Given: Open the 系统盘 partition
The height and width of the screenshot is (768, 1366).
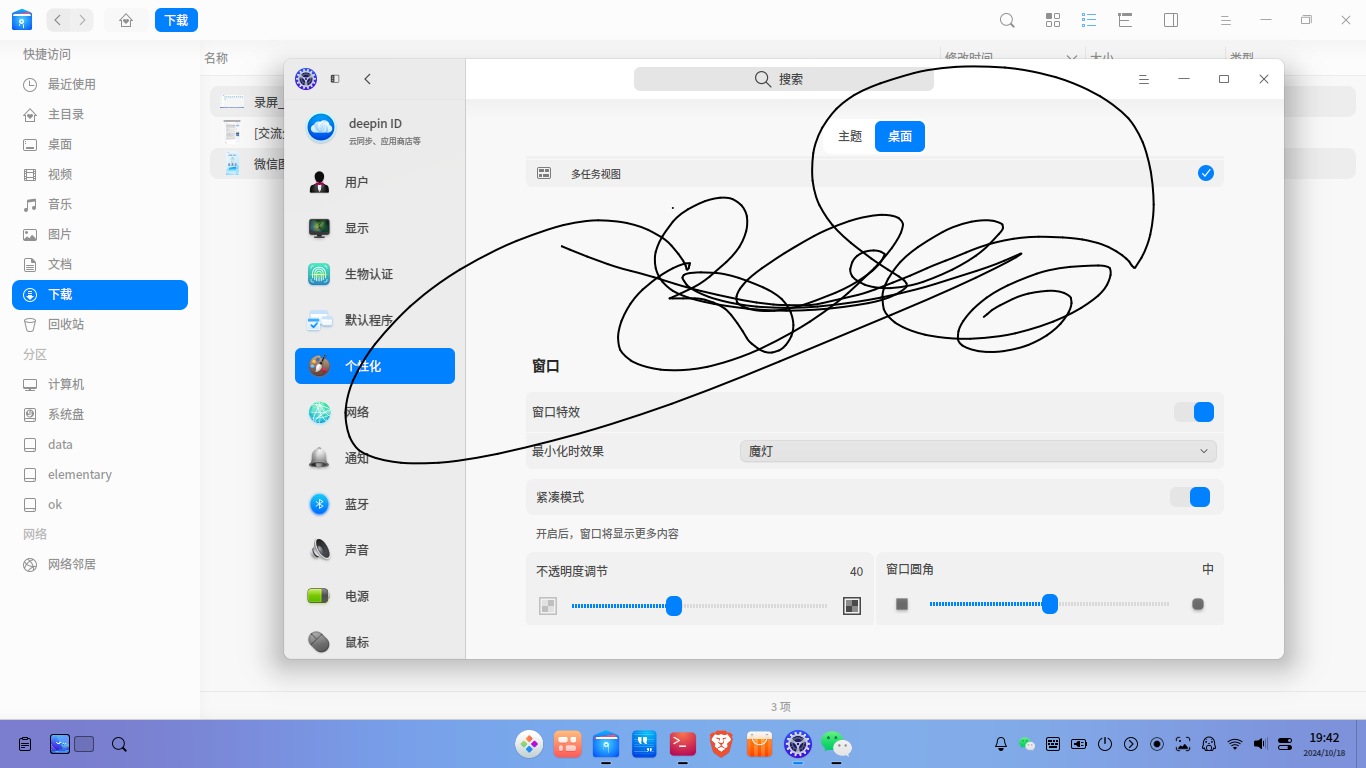Looking at the screenshot, I should [100, 414].
